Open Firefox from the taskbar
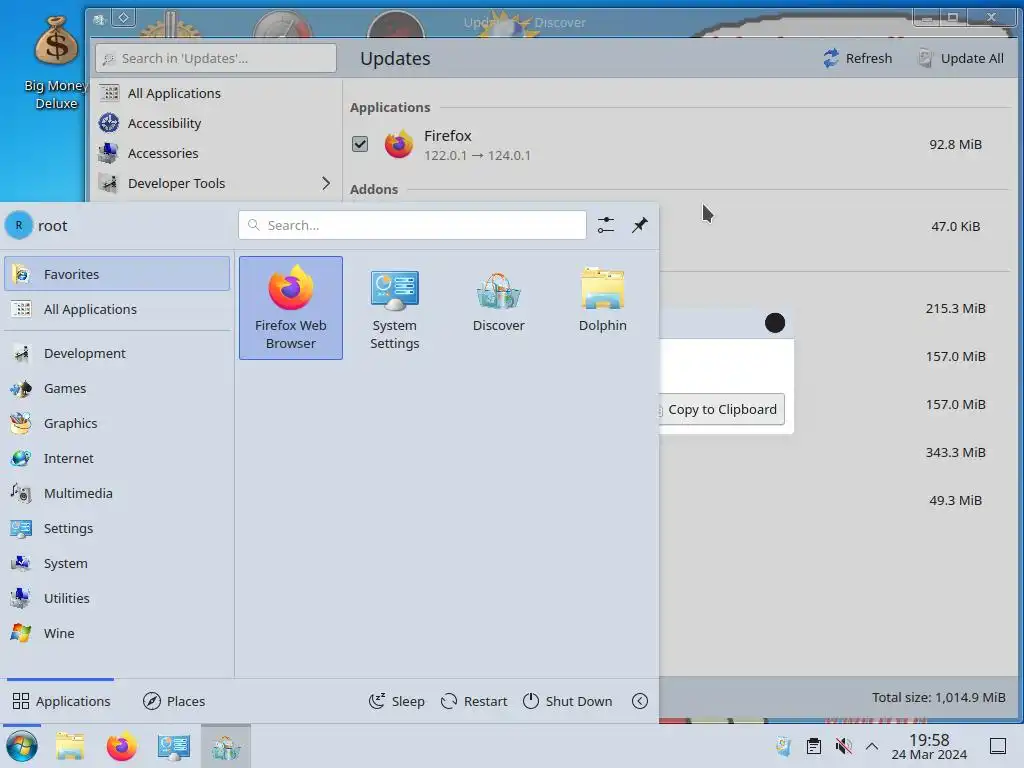Viewport: 1024px width, 768px height. click(121, 746)
